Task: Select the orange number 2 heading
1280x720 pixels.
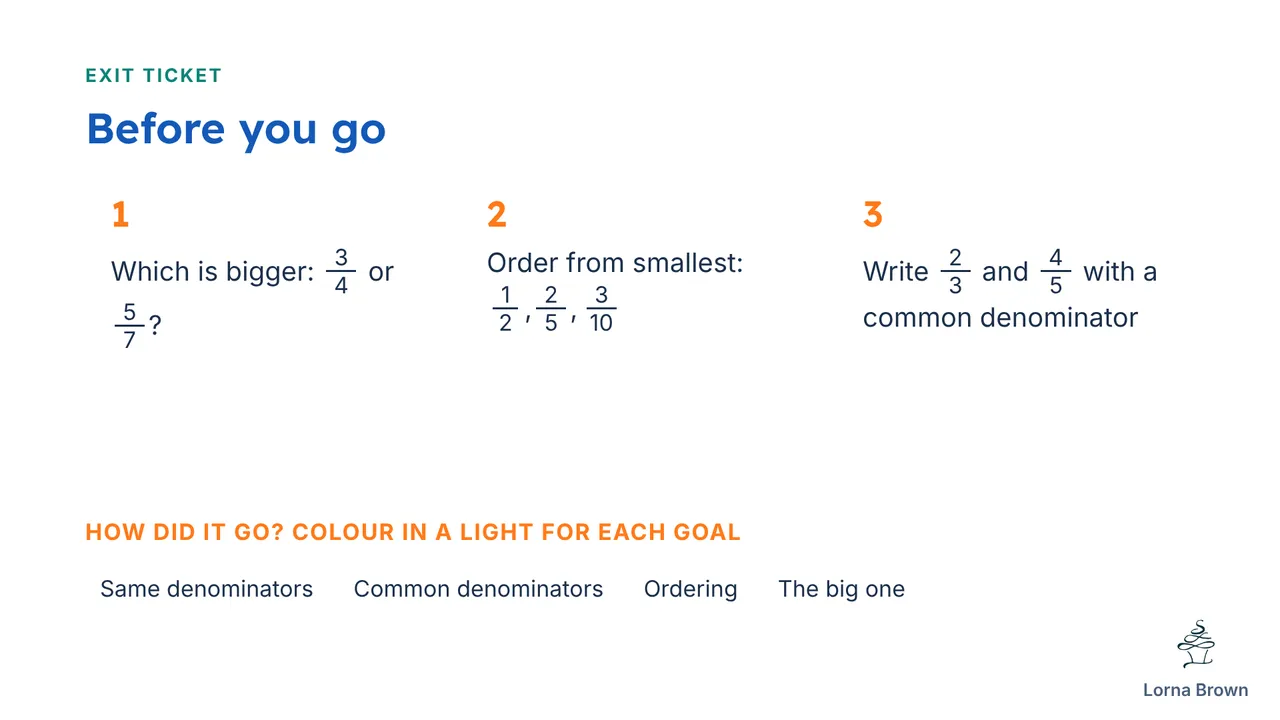Action: click(497, 215)
